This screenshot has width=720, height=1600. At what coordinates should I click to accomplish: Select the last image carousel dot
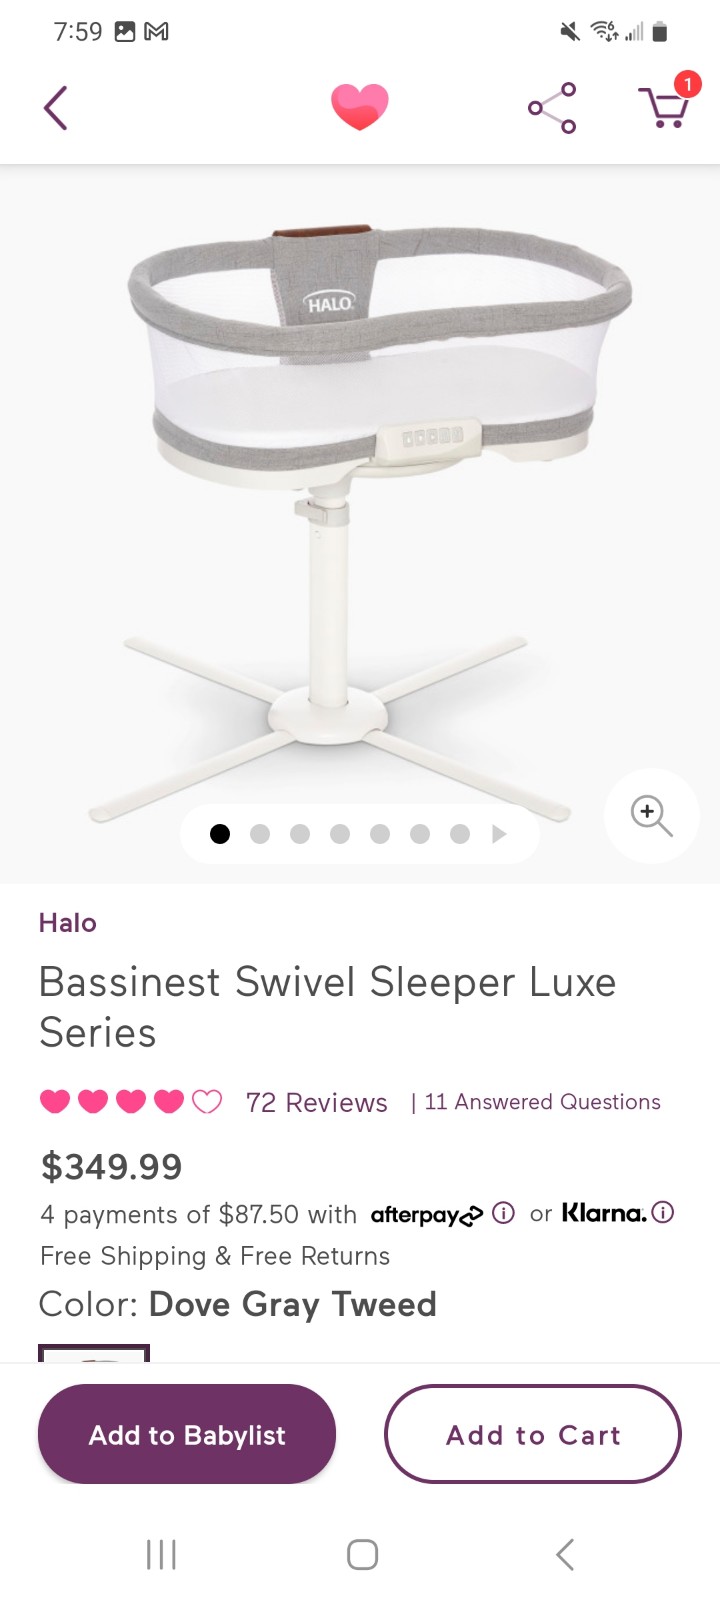click(x=460, y=834)
